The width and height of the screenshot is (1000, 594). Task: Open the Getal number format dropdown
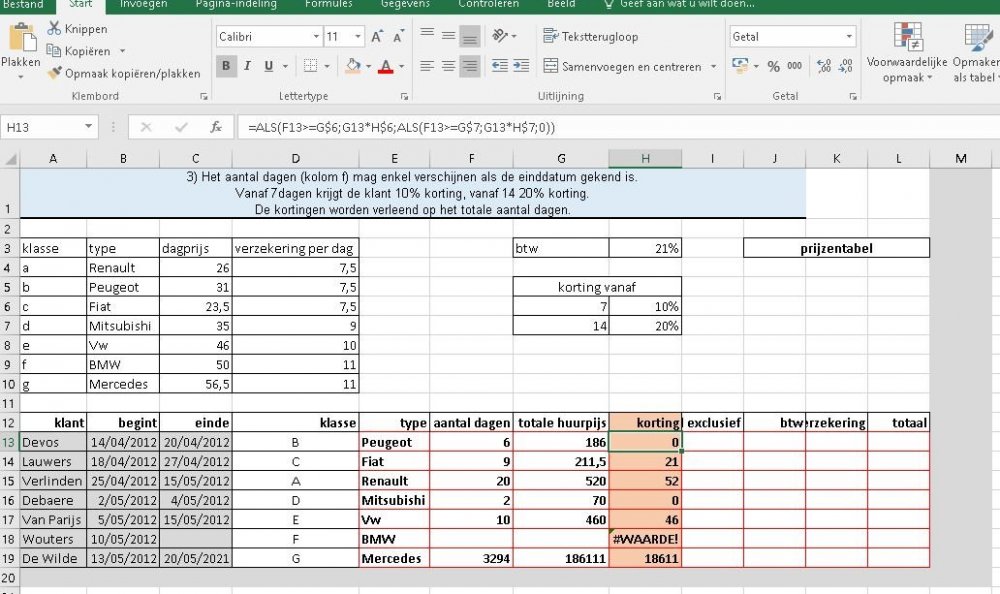coord(849,37)
